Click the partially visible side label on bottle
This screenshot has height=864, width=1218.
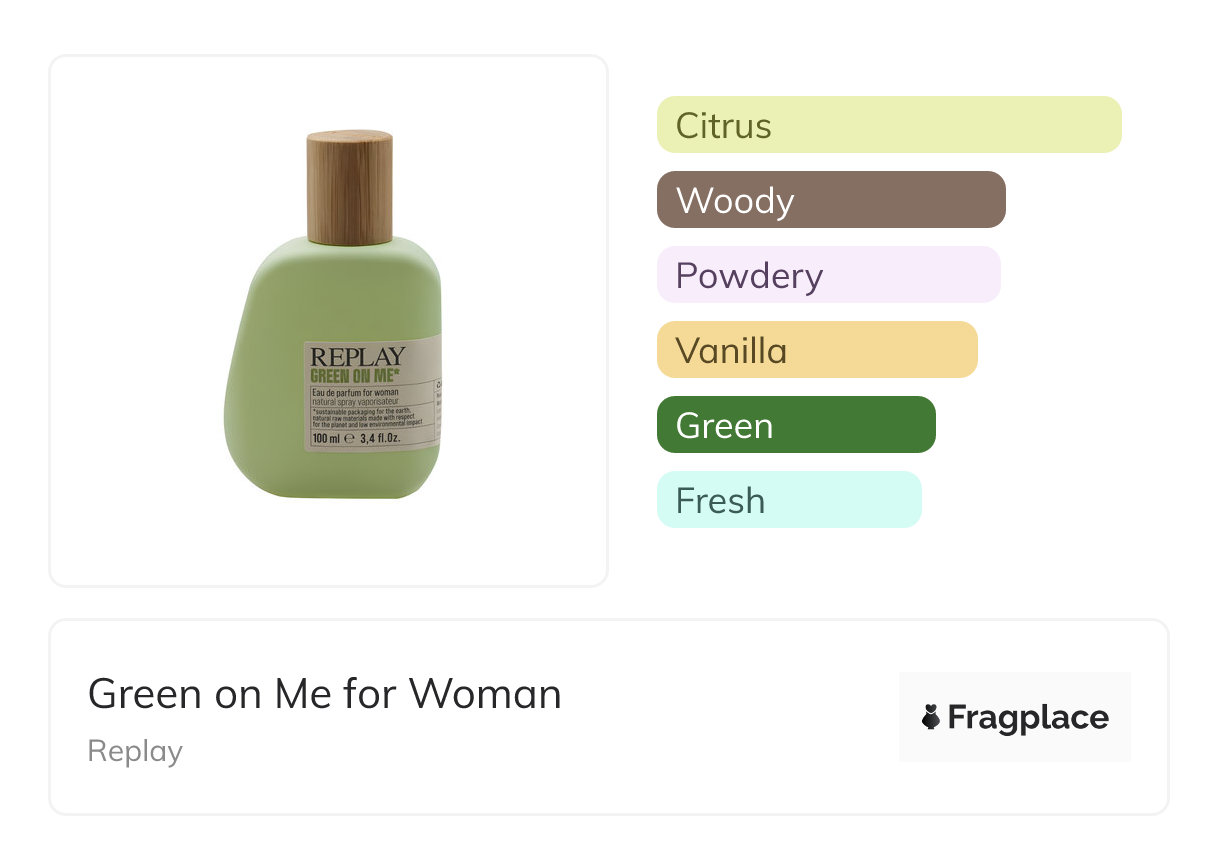438,400
